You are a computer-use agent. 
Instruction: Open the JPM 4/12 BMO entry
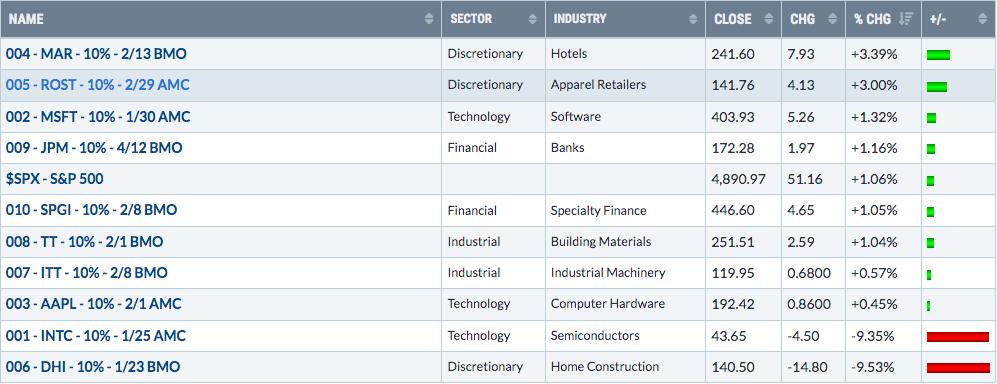click(x=94, y=148)
